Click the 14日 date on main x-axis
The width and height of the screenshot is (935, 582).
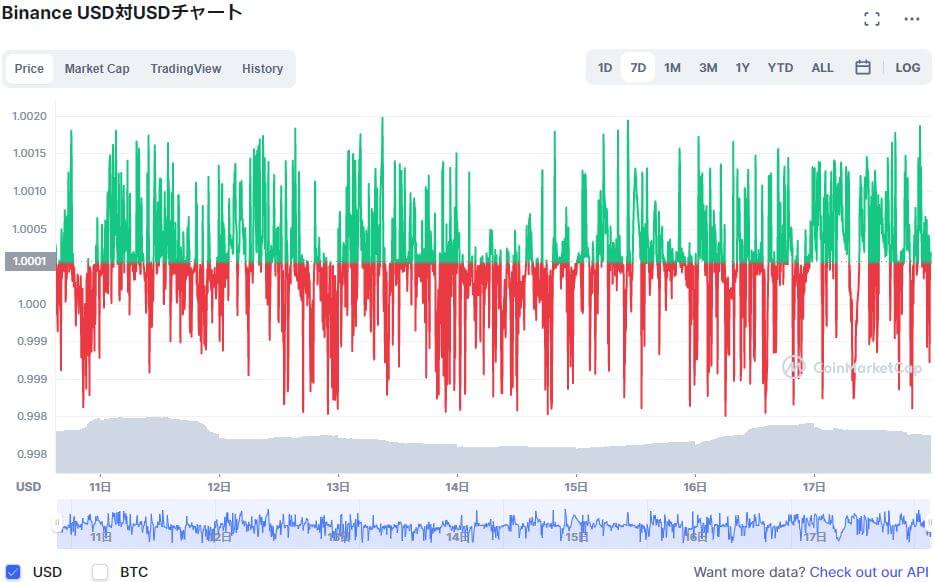pyautogui.click(x=457, y=487)
